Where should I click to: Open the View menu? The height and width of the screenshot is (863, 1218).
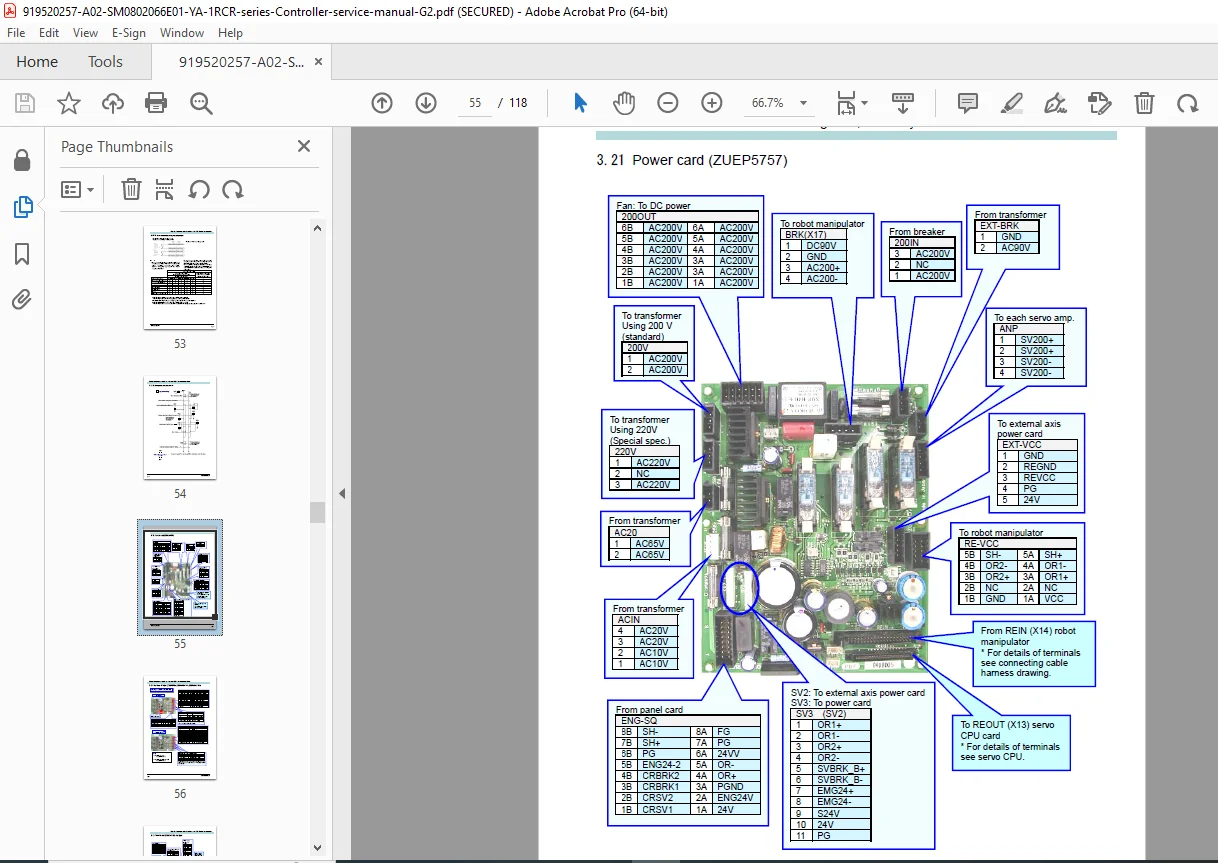tap(86, 33)
